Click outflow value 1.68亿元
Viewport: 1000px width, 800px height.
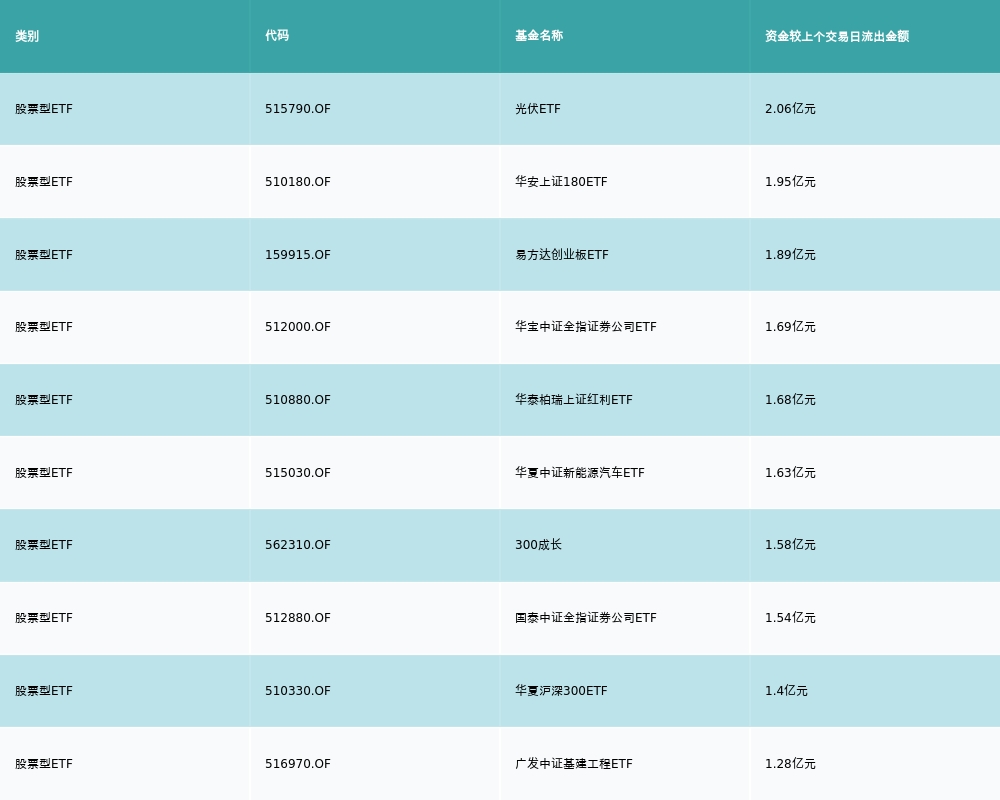tap(790, 400)
